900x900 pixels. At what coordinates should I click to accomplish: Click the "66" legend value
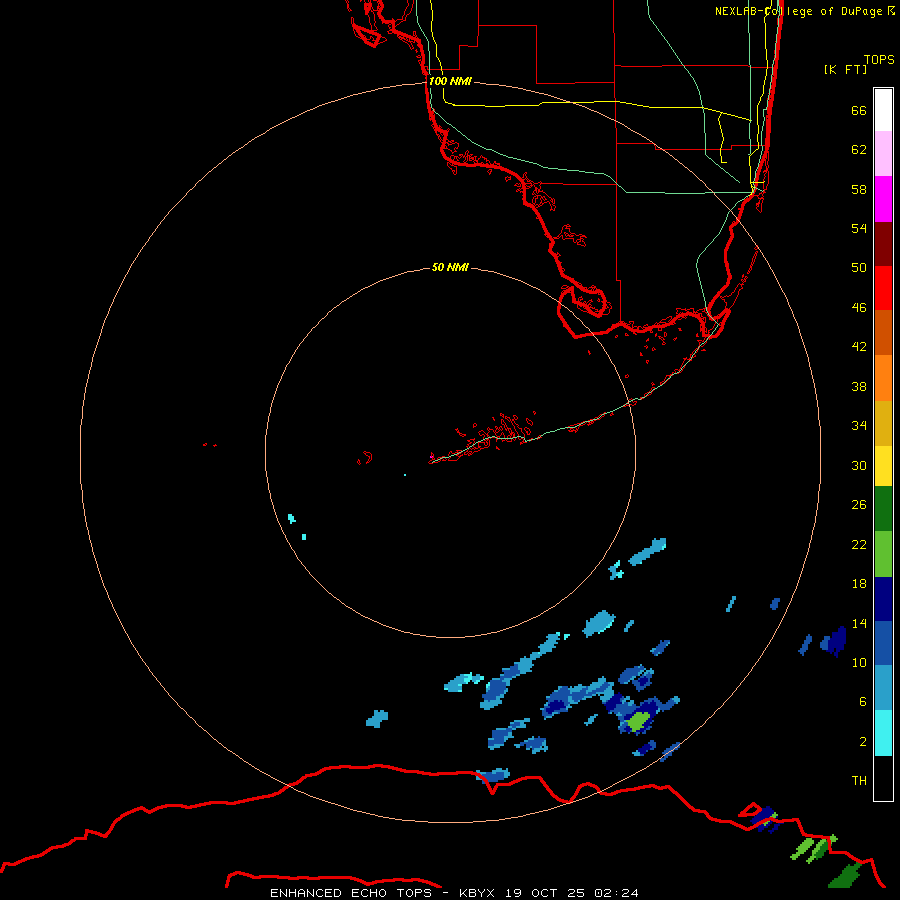pos(859,110)
